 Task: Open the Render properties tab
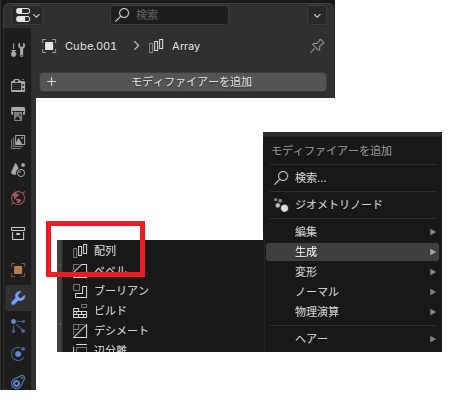(18, 85)
